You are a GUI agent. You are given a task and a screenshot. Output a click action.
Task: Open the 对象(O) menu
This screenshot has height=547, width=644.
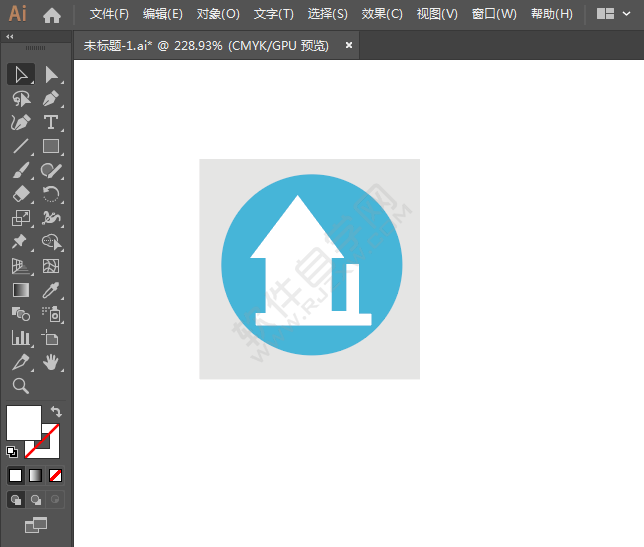pos(218,14)
